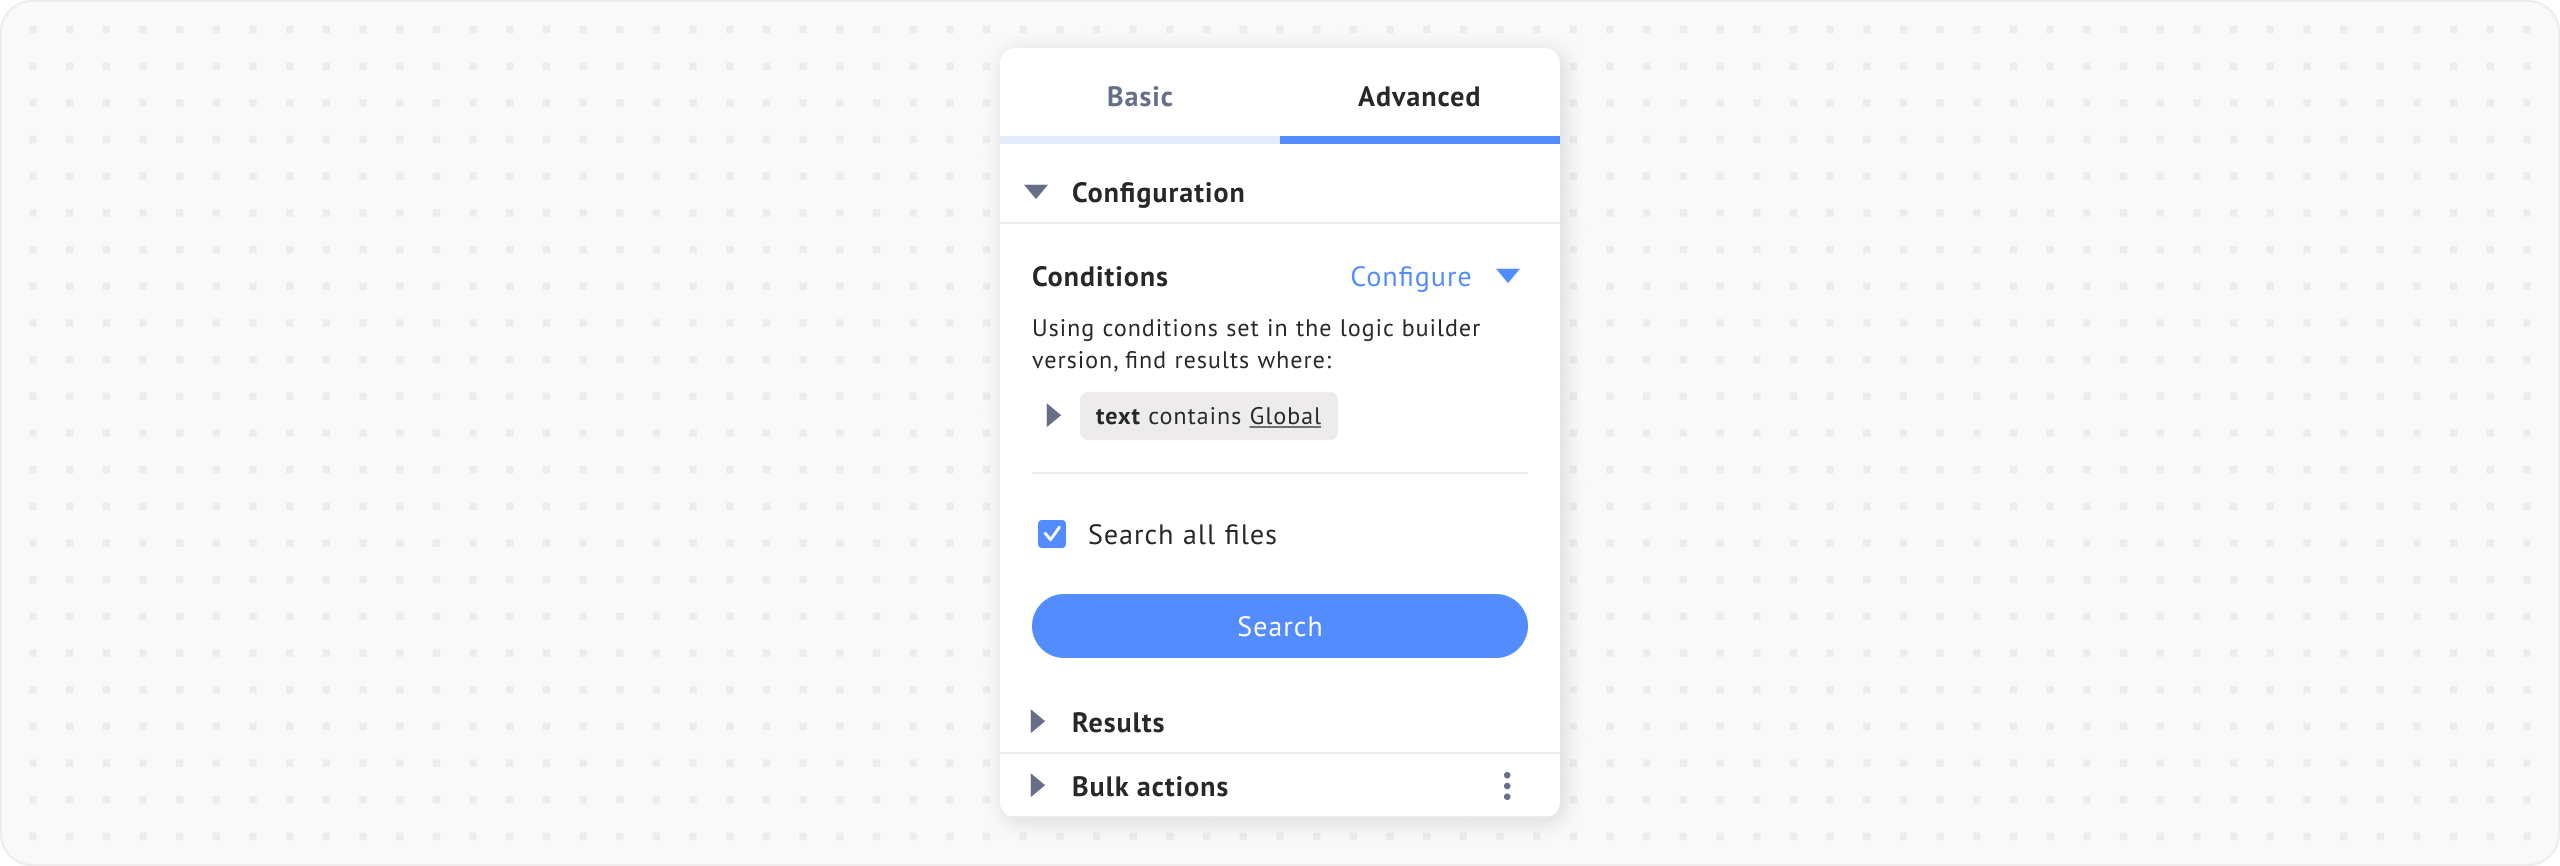The width and height of the screenshot is (2560, 866).
Task: Expand the Results section arrow
Action: click(x=1038, y=722)
